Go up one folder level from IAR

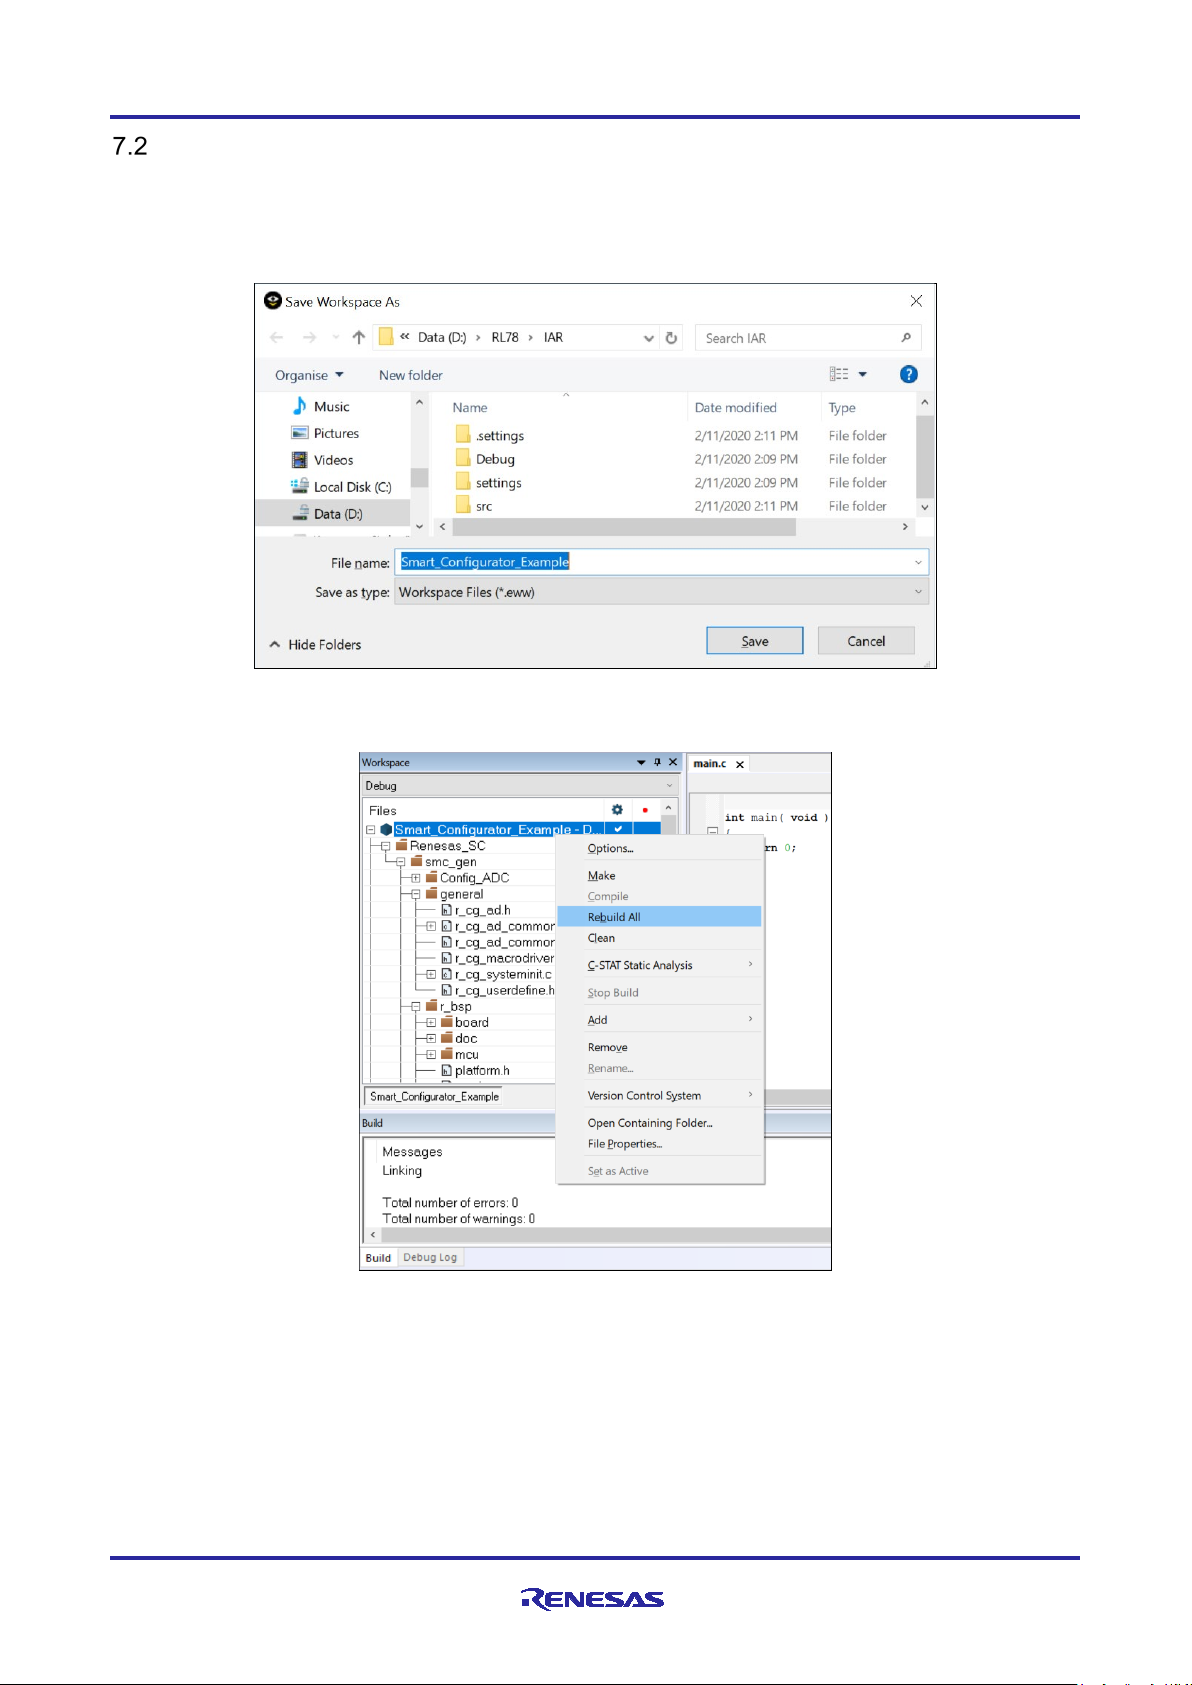[358, 338]
